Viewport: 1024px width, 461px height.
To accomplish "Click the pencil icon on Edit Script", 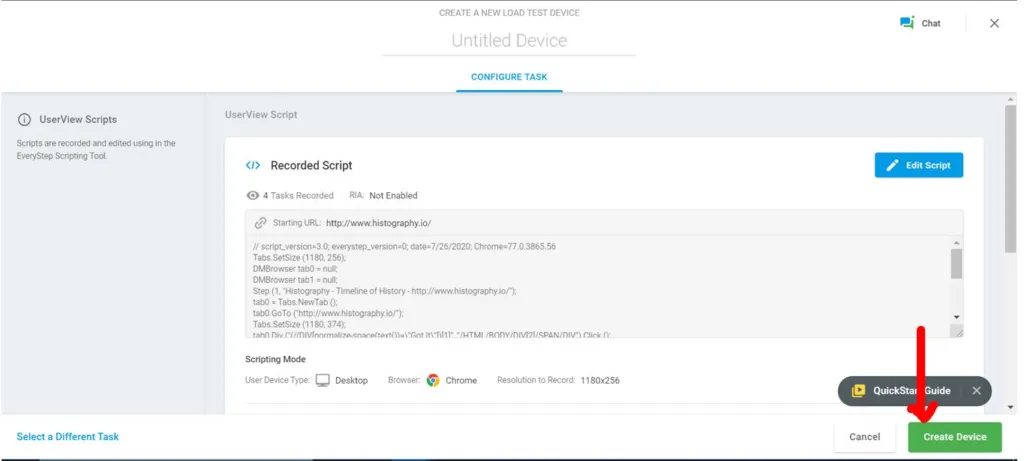I will (892, 165).
